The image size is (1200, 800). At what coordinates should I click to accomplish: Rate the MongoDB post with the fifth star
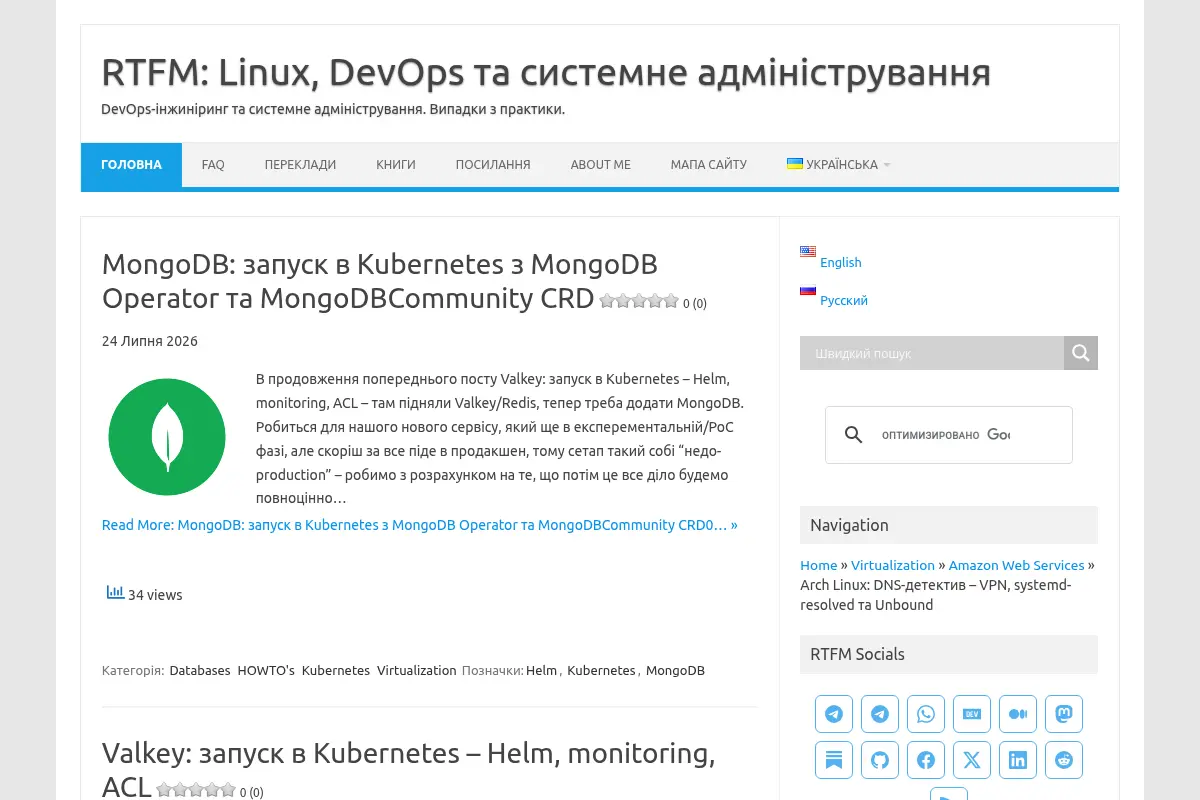click(671, 300)
